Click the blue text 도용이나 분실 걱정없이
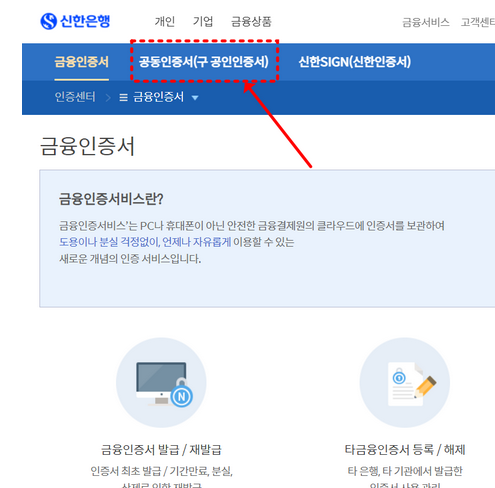 [110, 242]
